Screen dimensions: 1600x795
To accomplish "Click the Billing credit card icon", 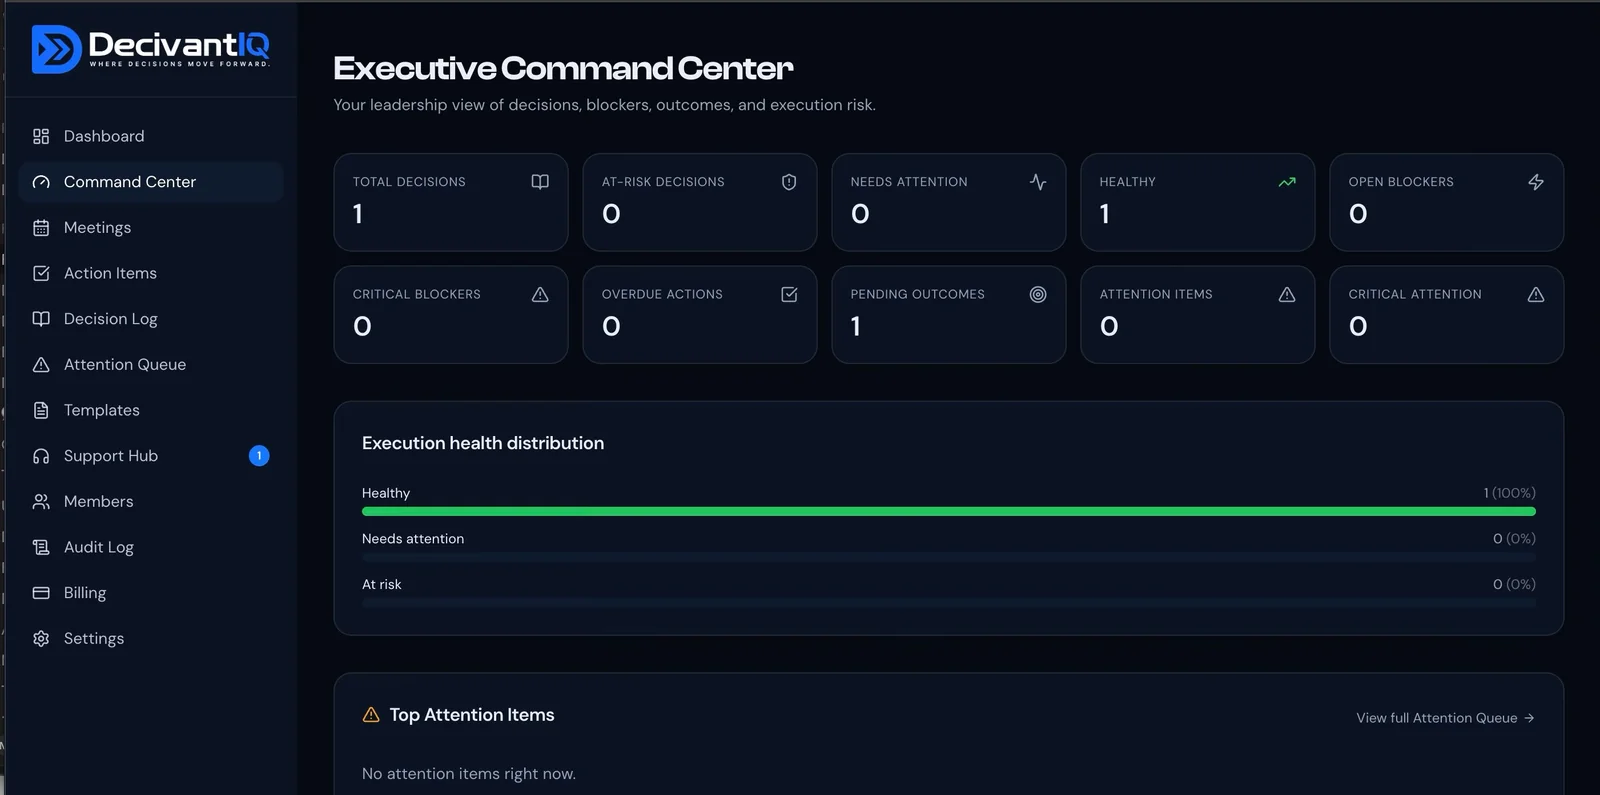I will (x=41, y=593).
